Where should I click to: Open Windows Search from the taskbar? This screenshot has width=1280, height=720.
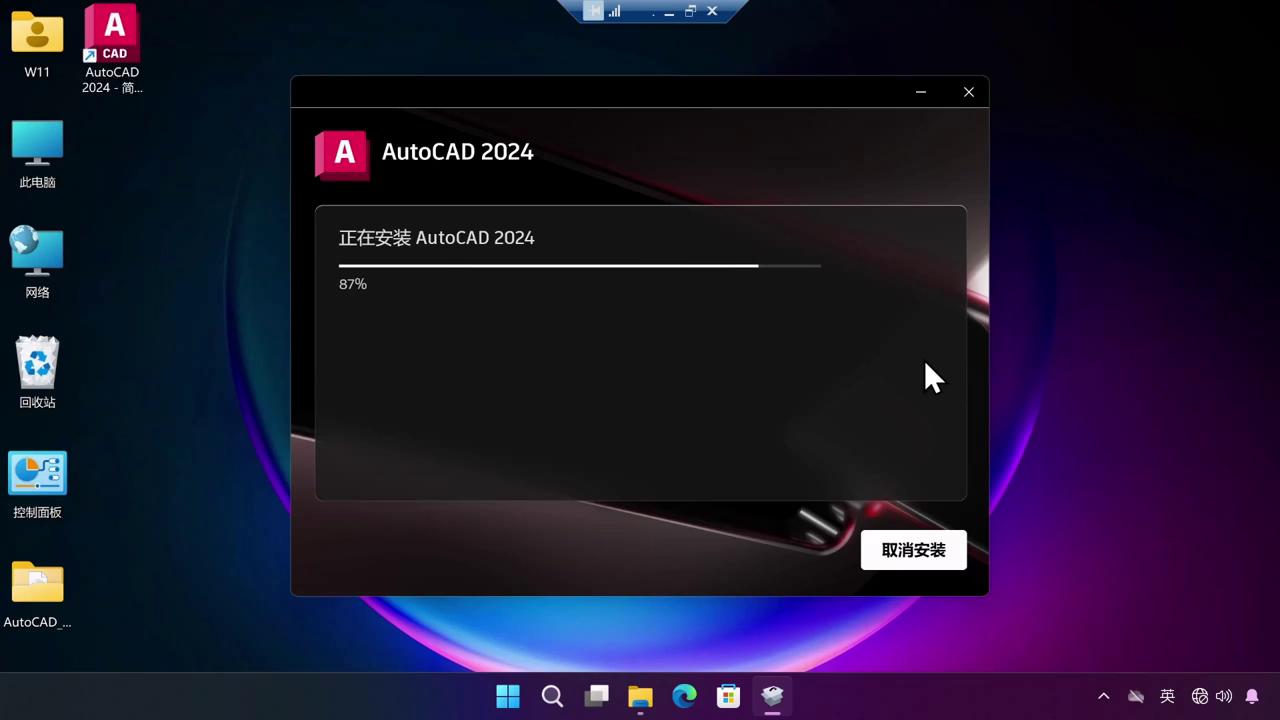tap(552, 695)
